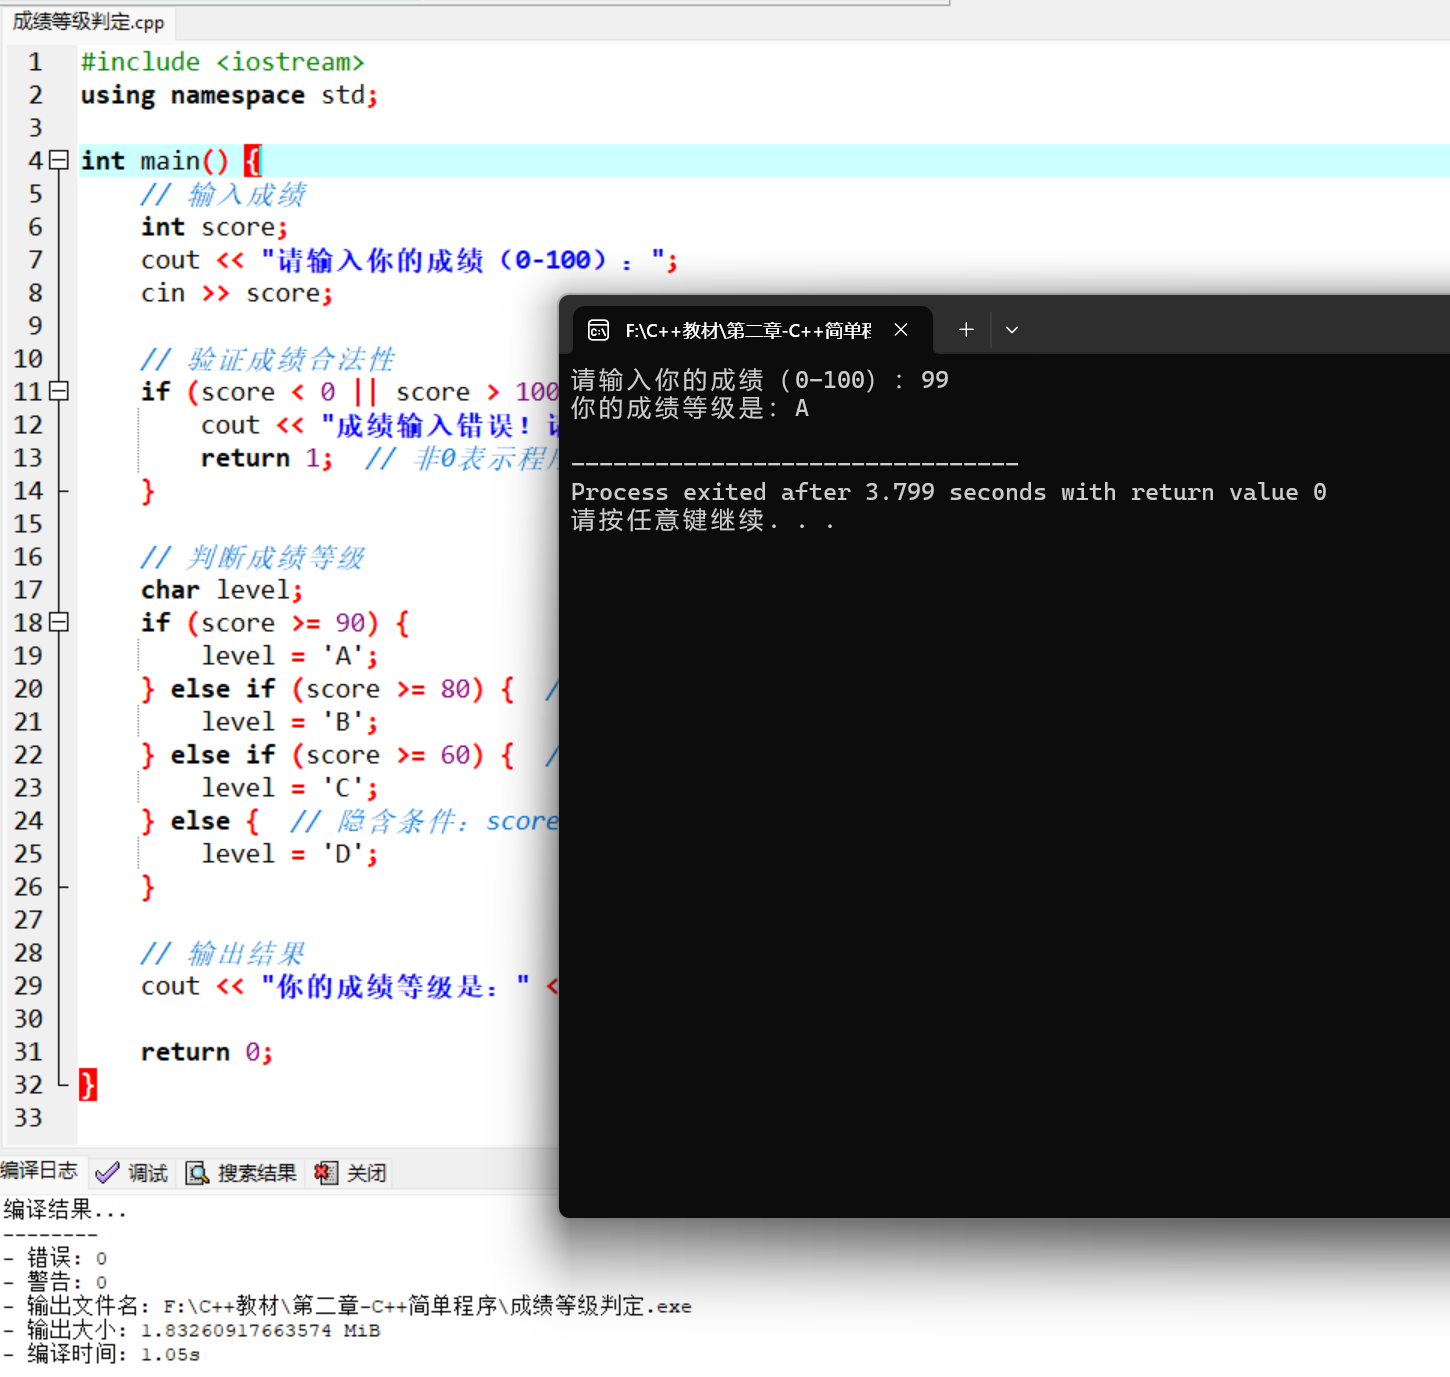Click the 'if (score >= 90)' condition
The height and width of the screenshot is (1377, 1450).
pyautogui.click(x=260, y=623)
